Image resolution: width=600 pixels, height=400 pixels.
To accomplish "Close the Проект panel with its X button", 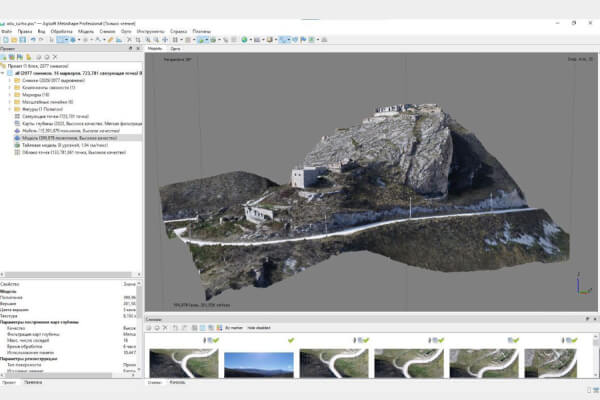I will [x=138, y=49].
